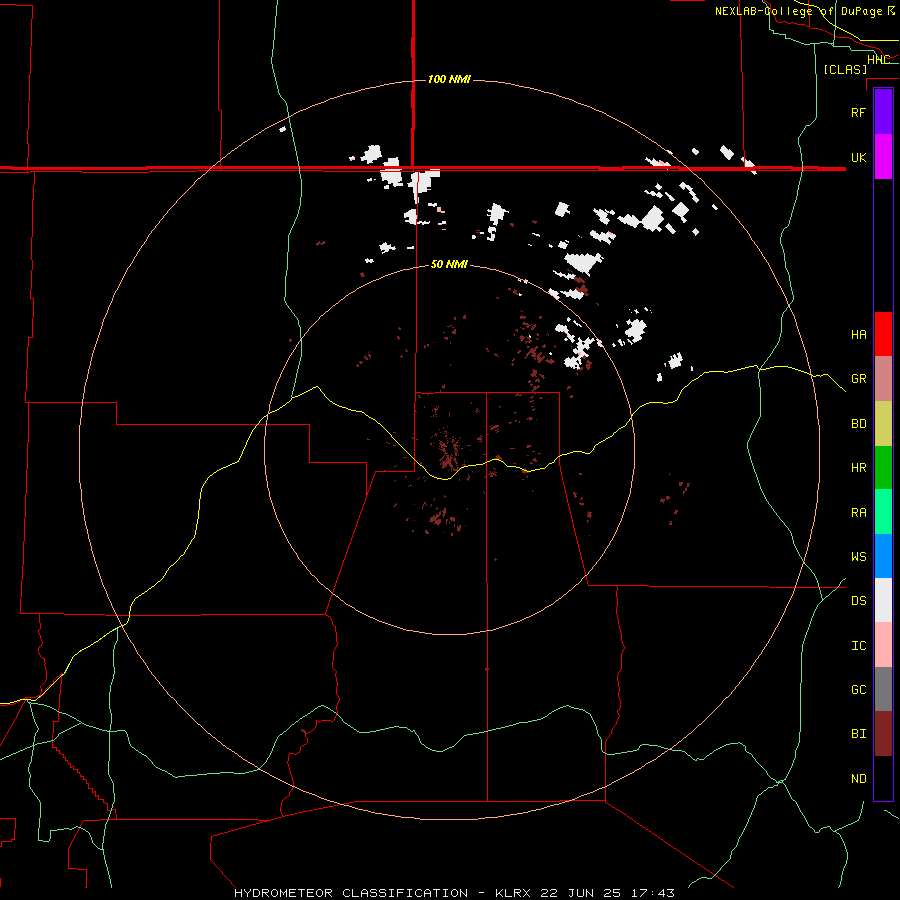The image size is (900, 900).
Task: Click the IC legend label
Action: tap(859, 646)
